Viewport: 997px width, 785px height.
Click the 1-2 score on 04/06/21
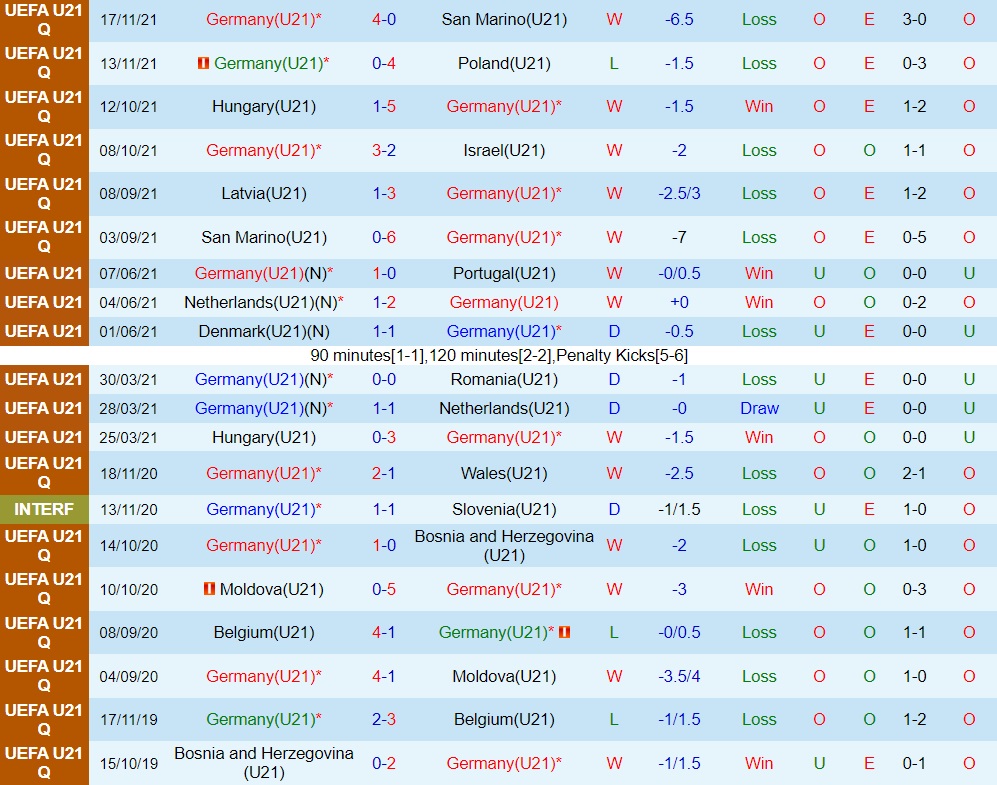point(384,303)
